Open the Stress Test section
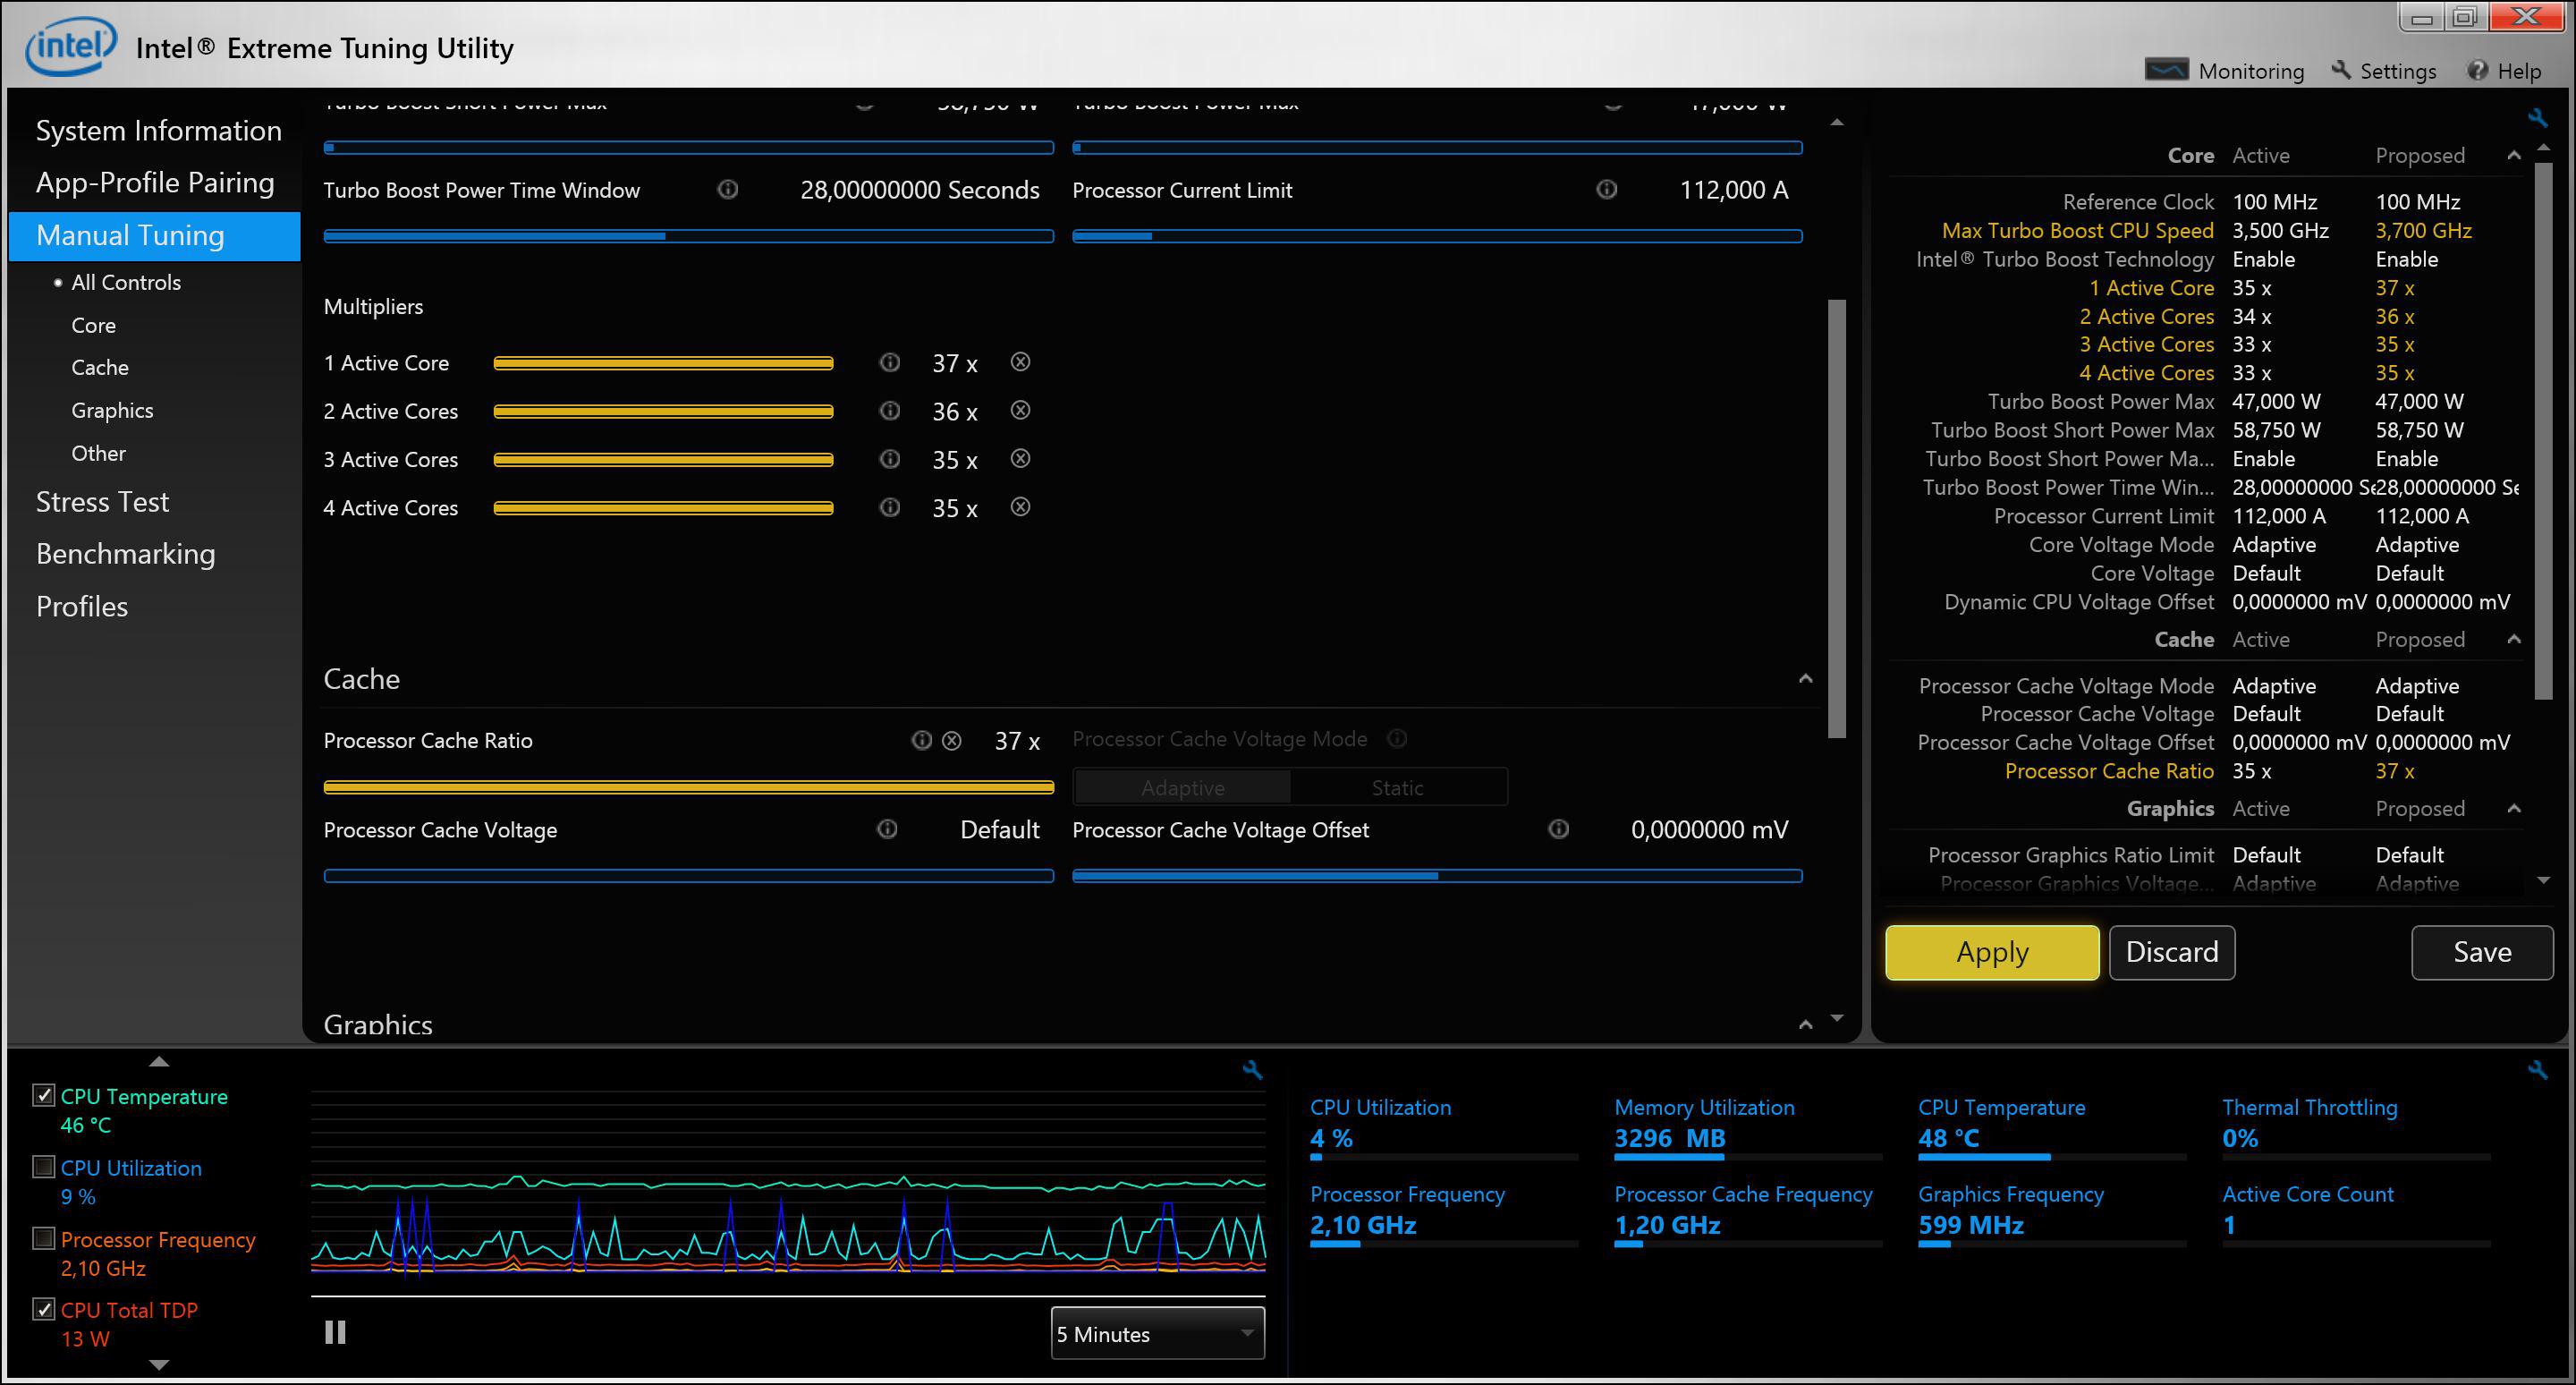Viewport: 2576px width, 1385px height. [102, 501]
